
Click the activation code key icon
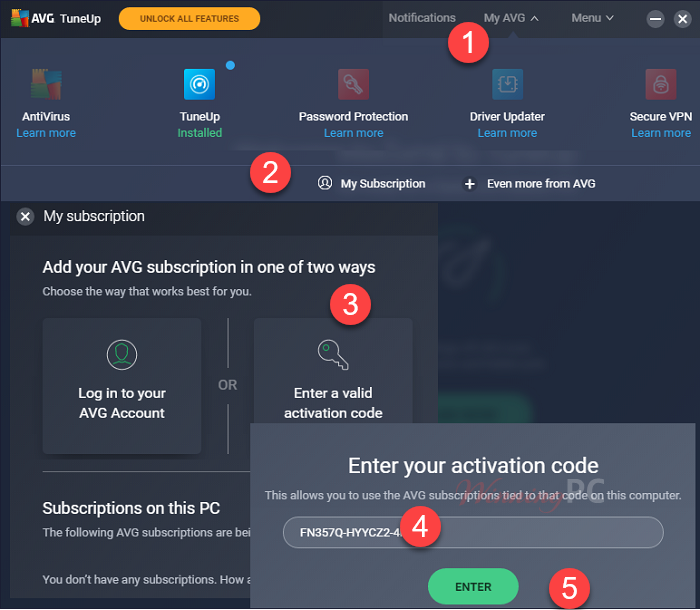coord(333,355)
